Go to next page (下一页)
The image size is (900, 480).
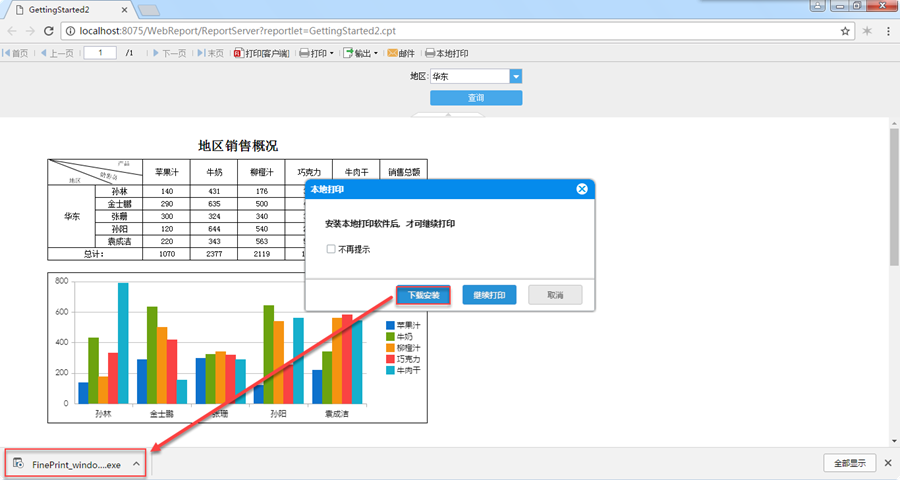pyautogui.click(x=169, y=53)
